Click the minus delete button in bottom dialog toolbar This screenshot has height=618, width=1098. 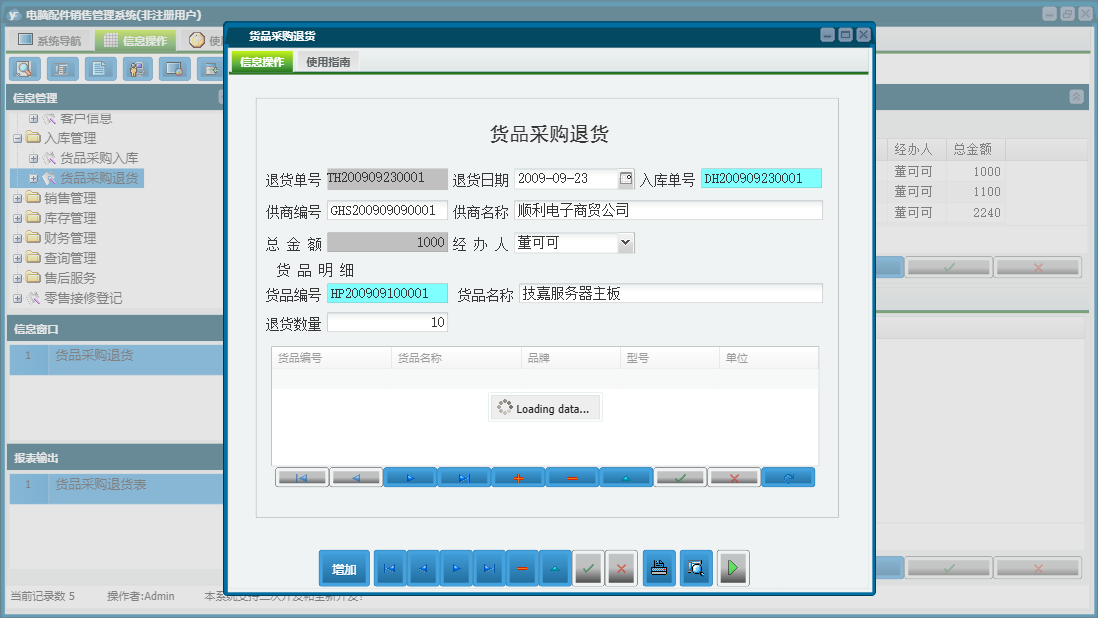point(522,568)
